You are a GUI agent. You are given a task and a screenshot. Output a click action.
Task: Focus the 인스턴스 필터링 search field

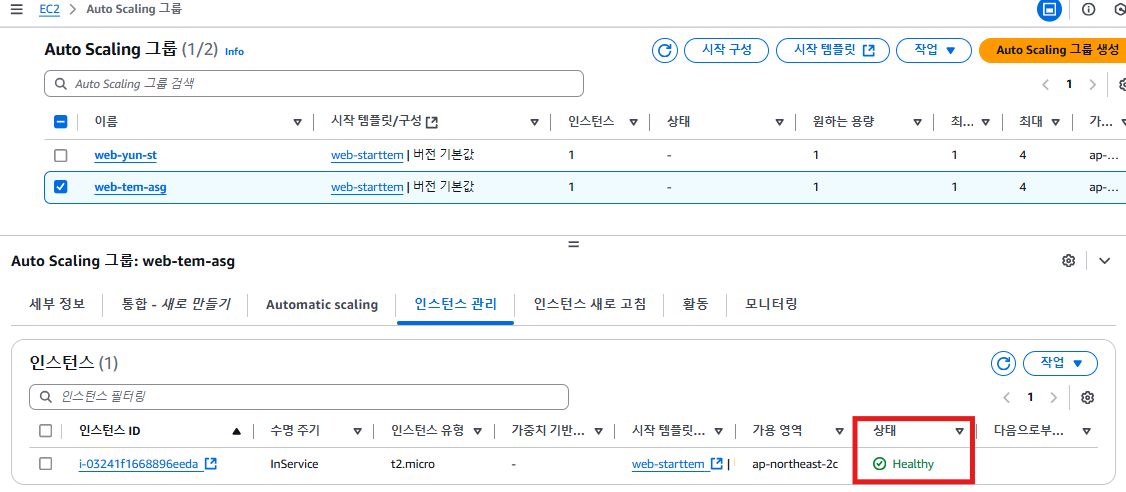click(x=299, y=396)
